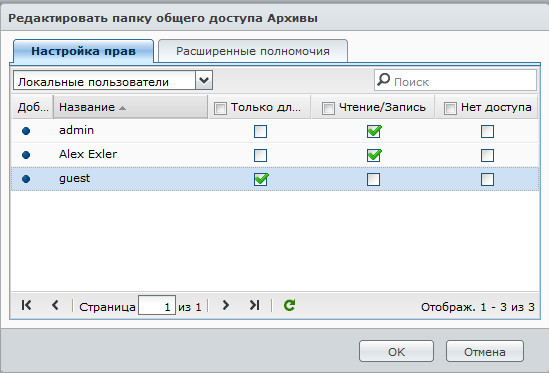Click the search magnifier icon

point(383,80)
